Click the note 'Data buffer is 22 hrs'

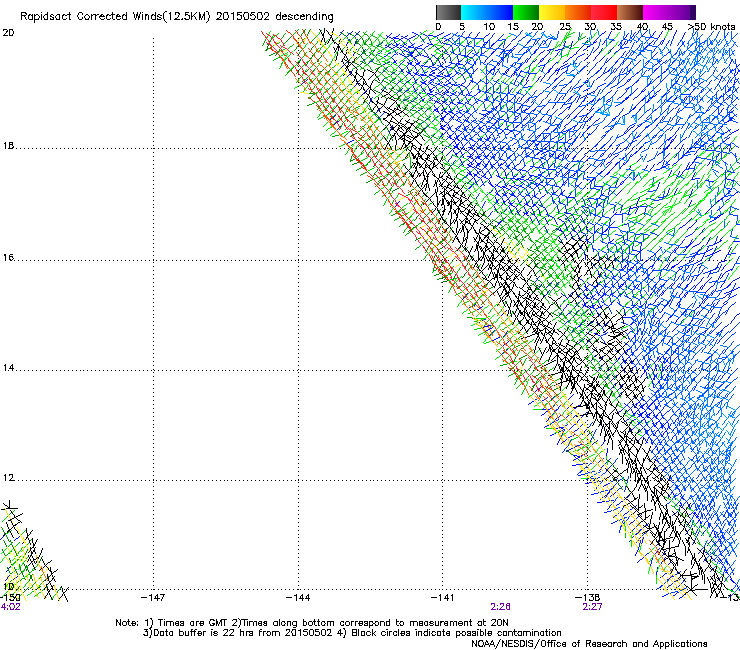coord(204,633)
